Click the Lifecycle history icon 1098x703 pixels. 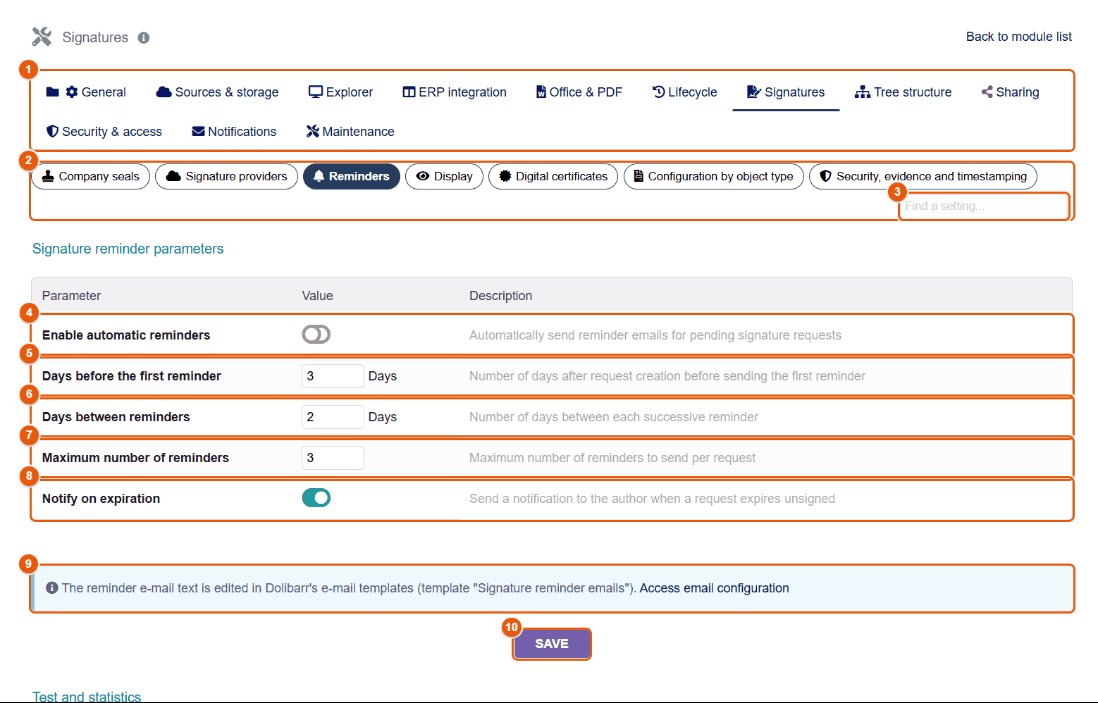coord(658,92)
